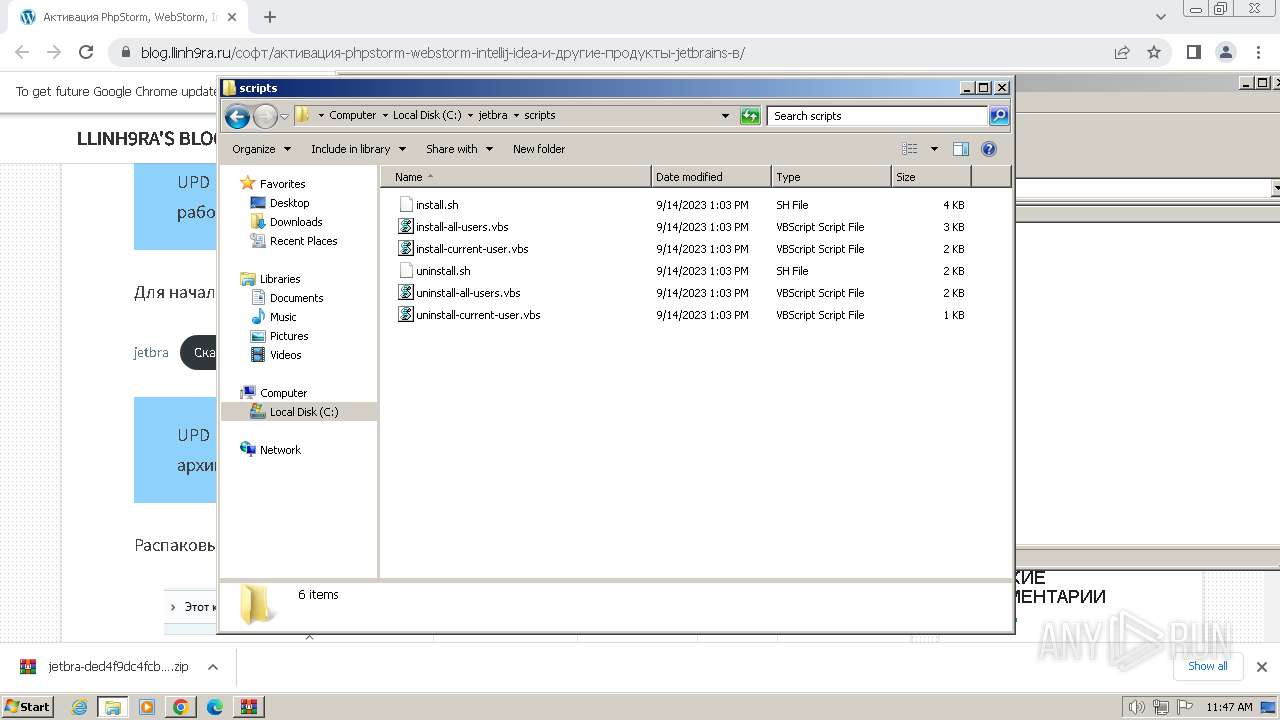
Task: Click the search magnifier icon in Explorer
Action: (998, 116)
